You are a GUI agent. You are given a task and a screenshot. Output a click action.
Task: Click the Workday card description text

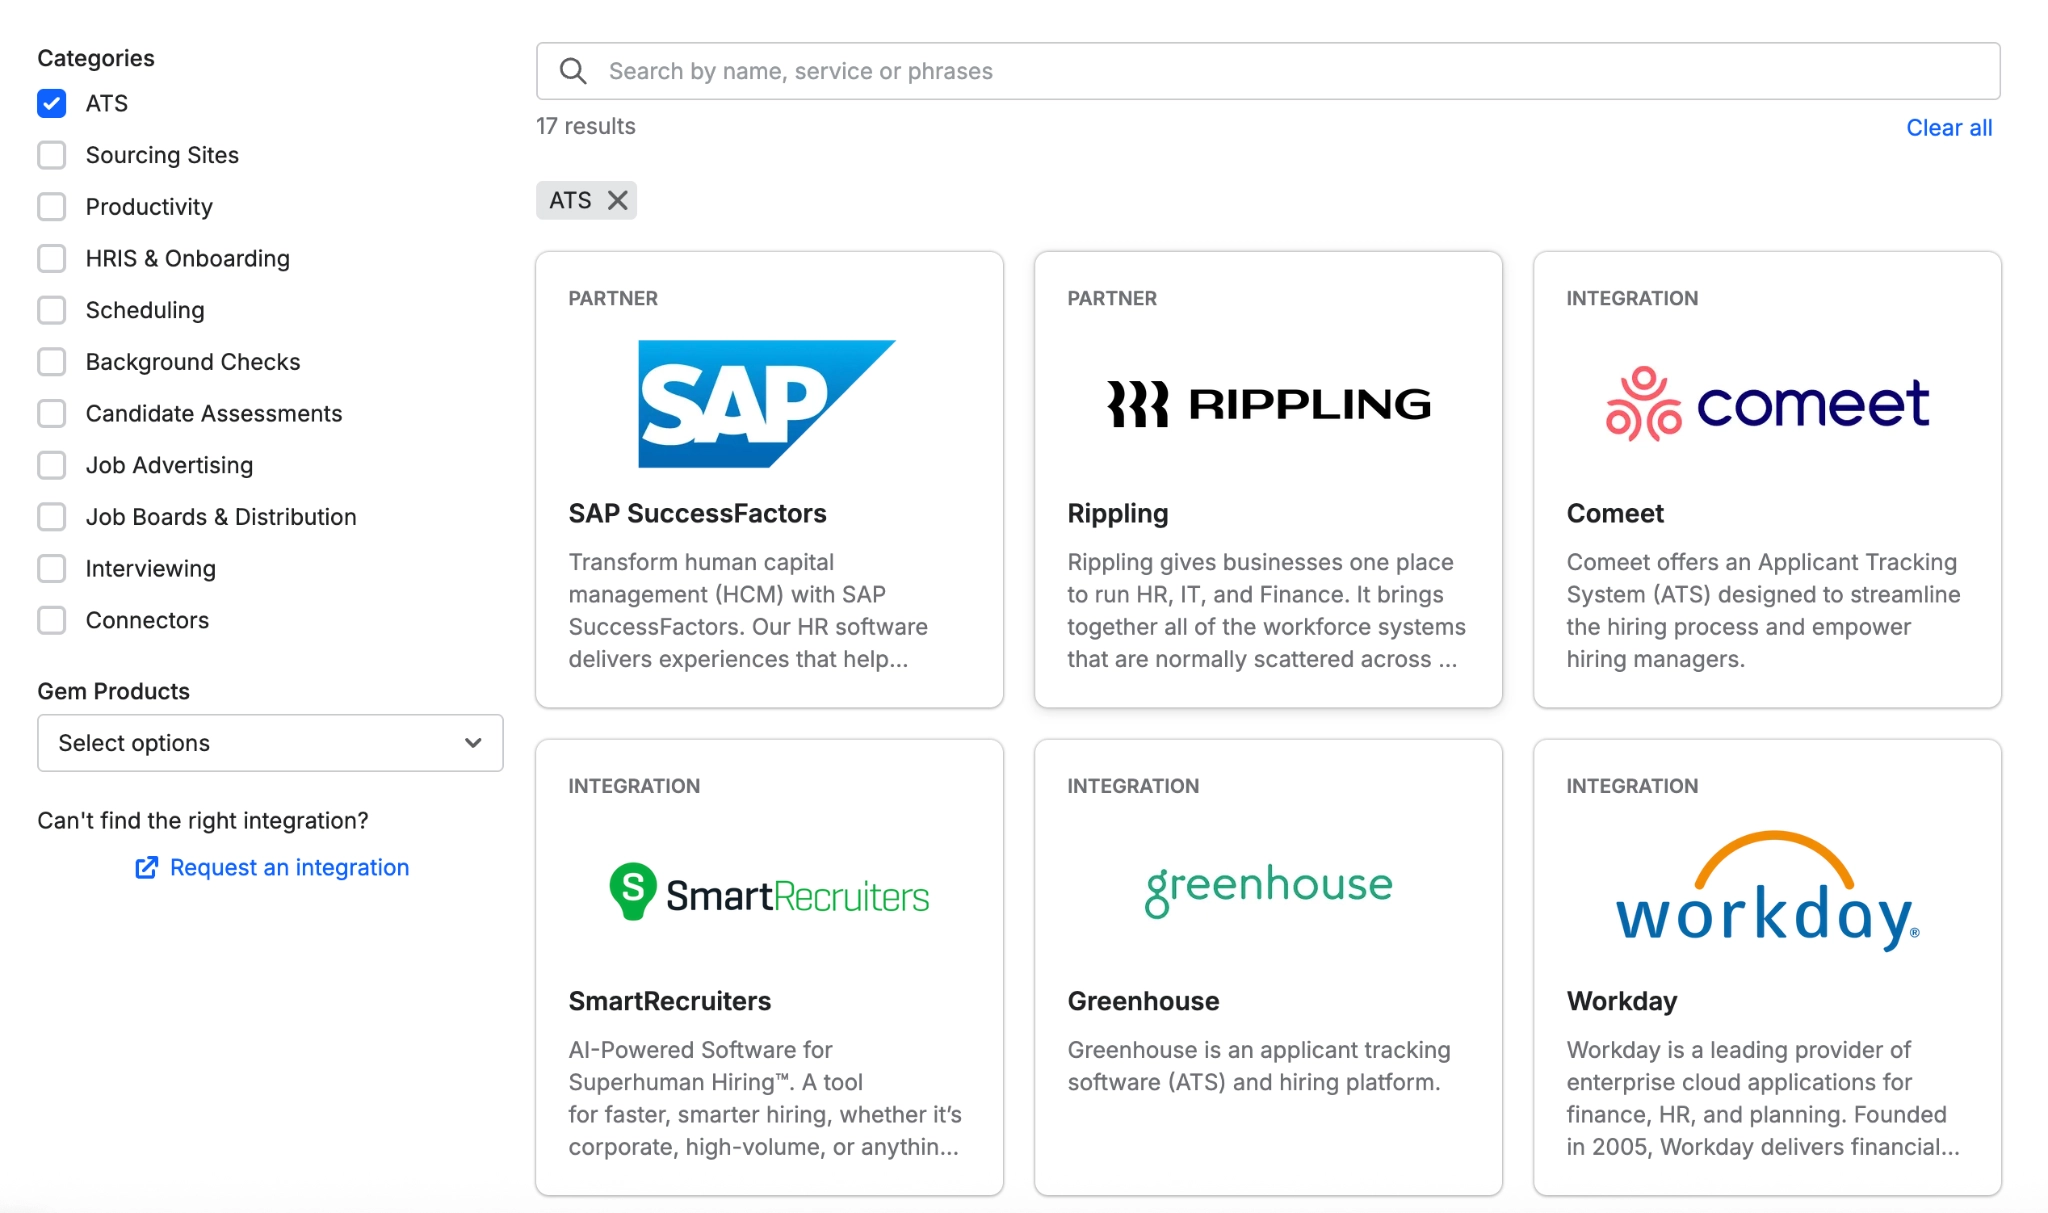pyautogui.click(x=1763, y=1098)
